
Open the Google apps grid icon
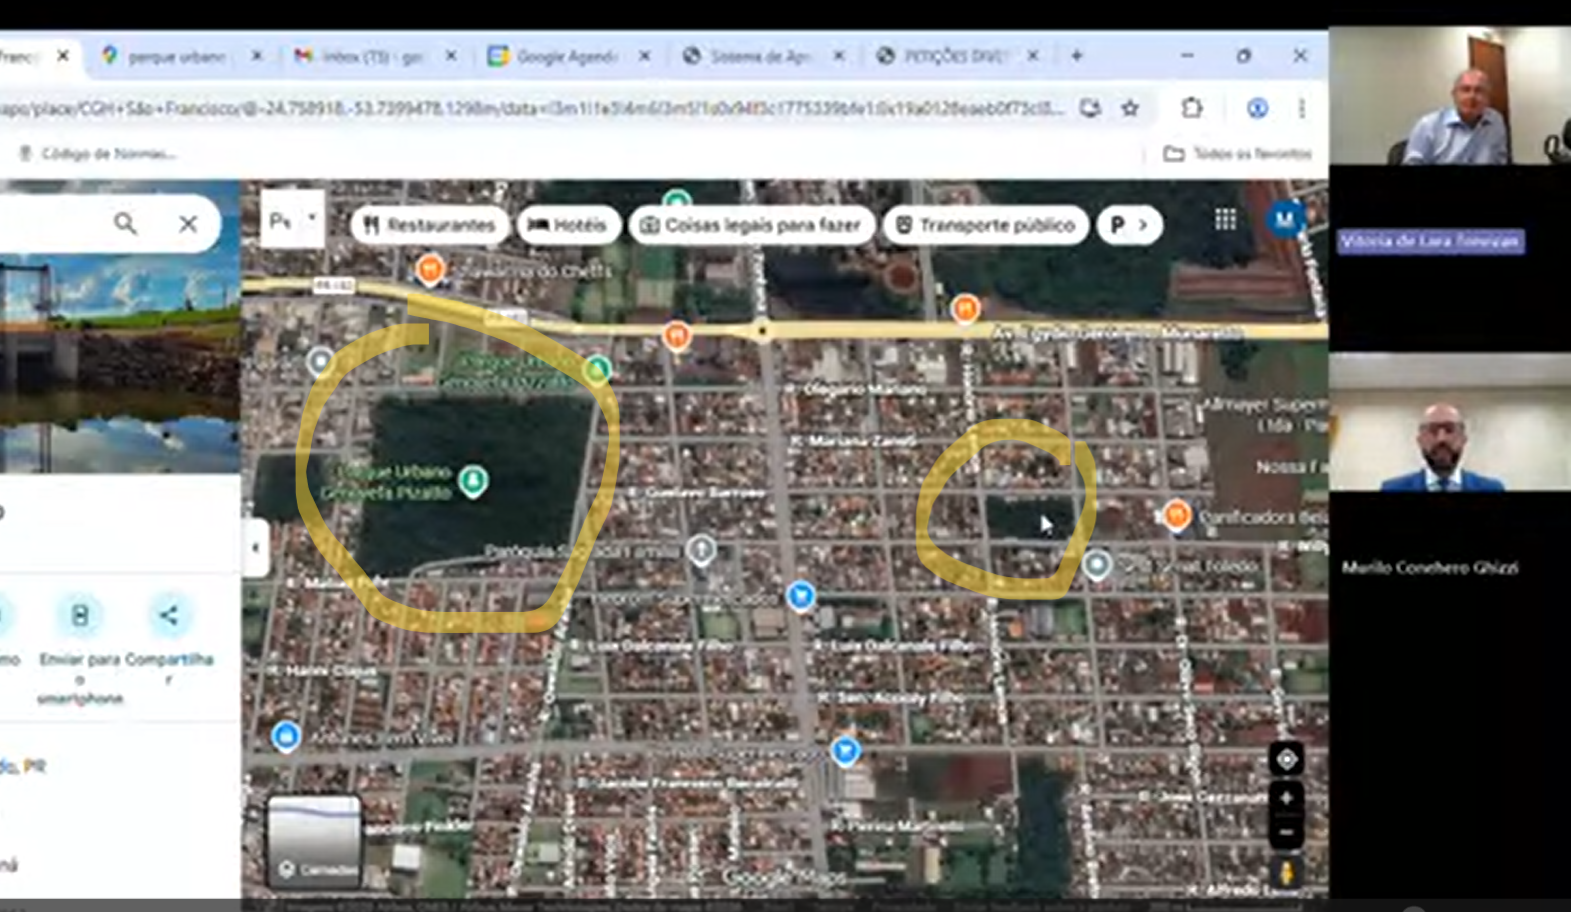click(1225, 220)
